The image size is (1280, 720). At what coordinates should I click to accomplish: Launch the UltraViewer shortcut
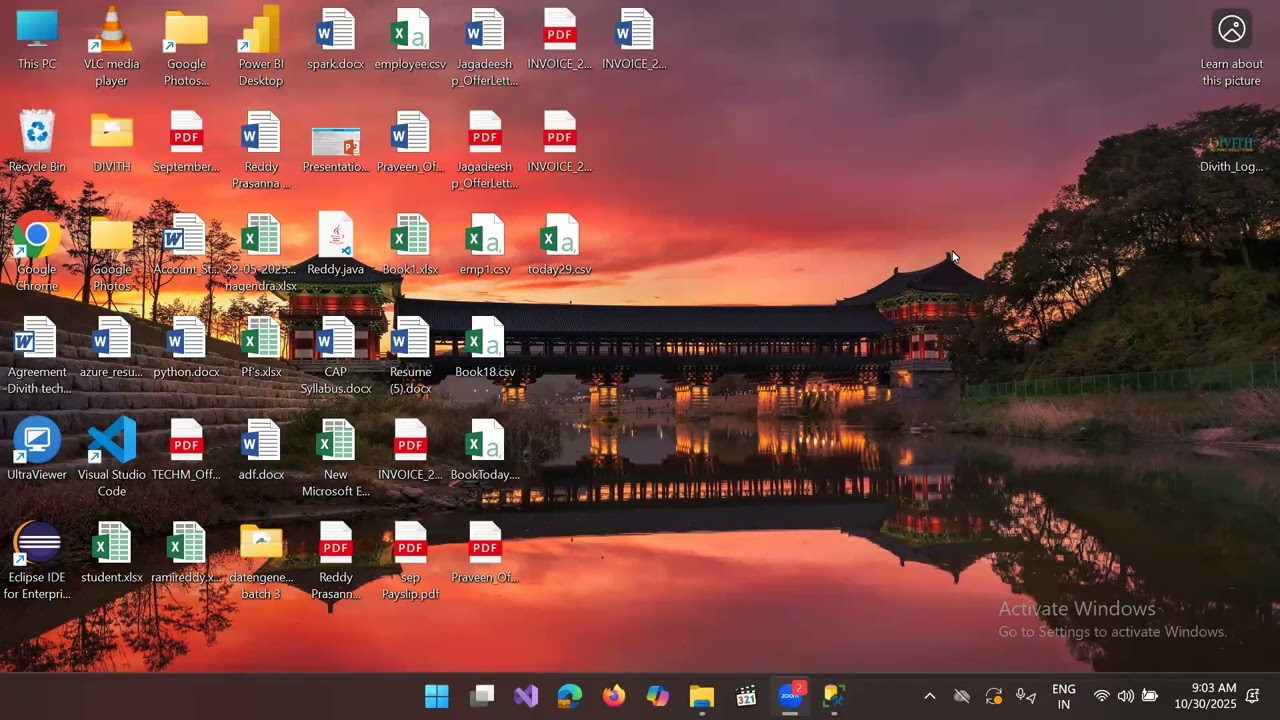click(37, 450)
